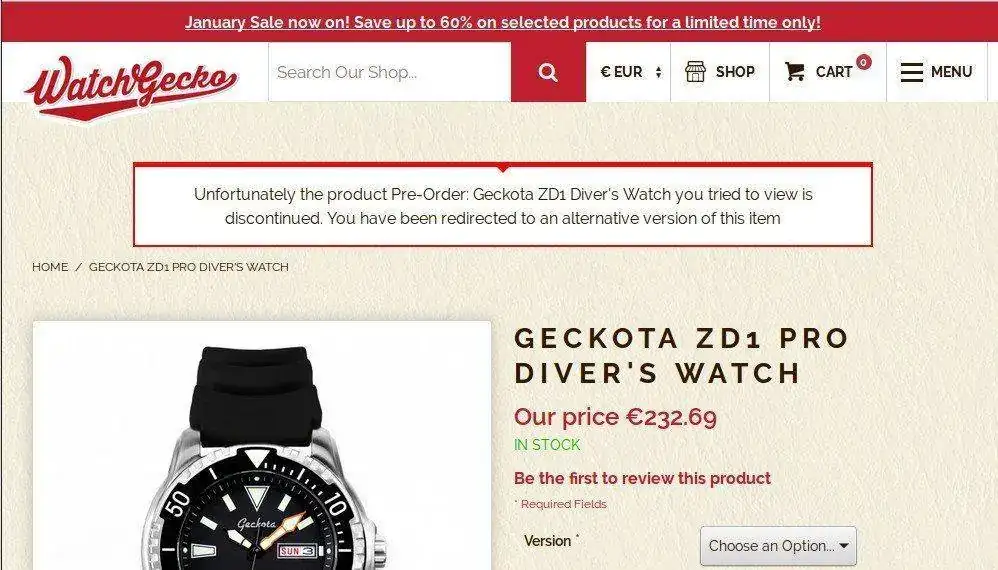This screenshot has width=998, height=570.
Task: Click the cart item count badge
Action: coord(863,62)
